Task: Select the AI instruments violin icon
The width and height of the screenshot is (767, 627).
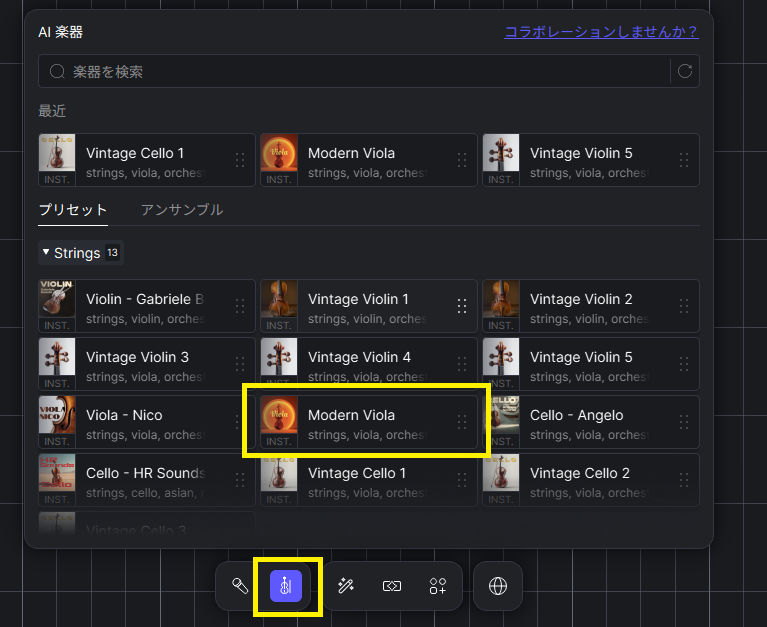Action: pyautogui.click(x=286, y=586)
